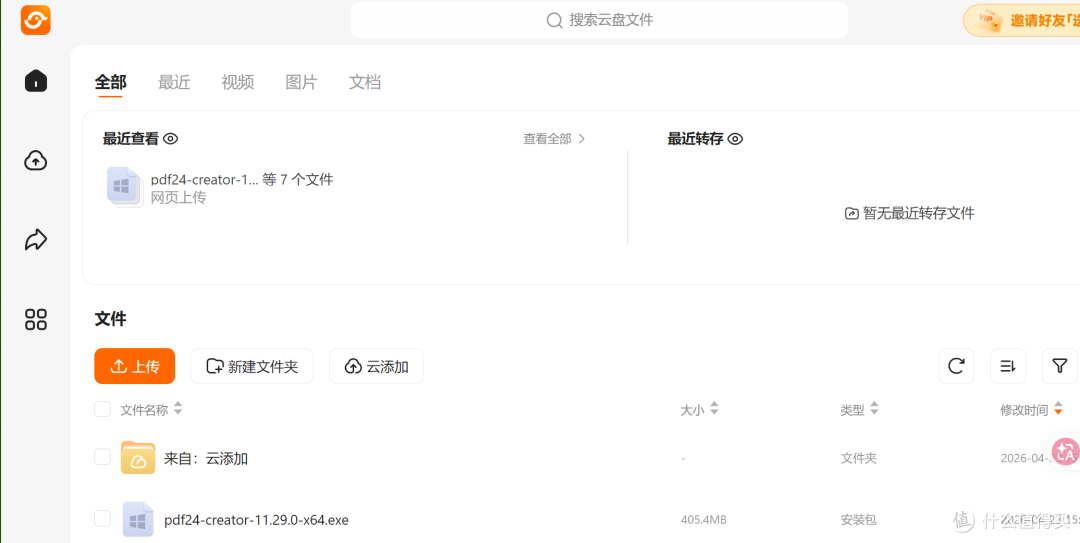Sort by 大小 column arrows
Screen dimensions: 1080x543
714,409
